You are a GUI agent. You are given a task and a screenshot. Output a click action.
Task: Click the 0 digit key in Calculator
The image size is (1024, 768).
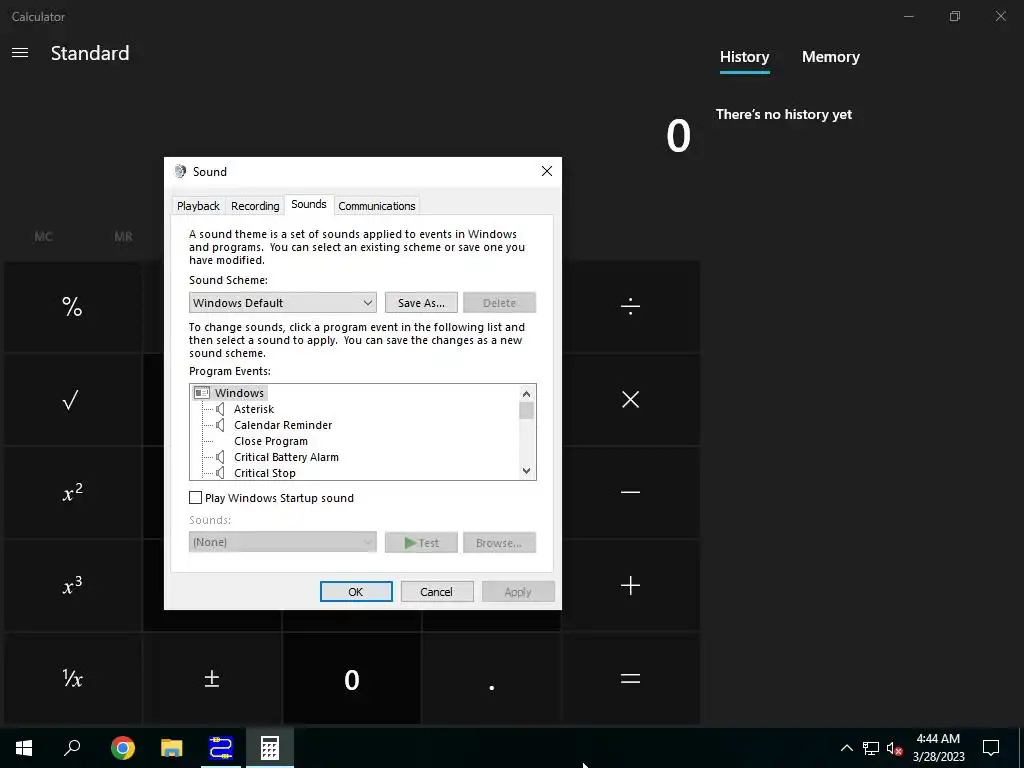point(351,679)
